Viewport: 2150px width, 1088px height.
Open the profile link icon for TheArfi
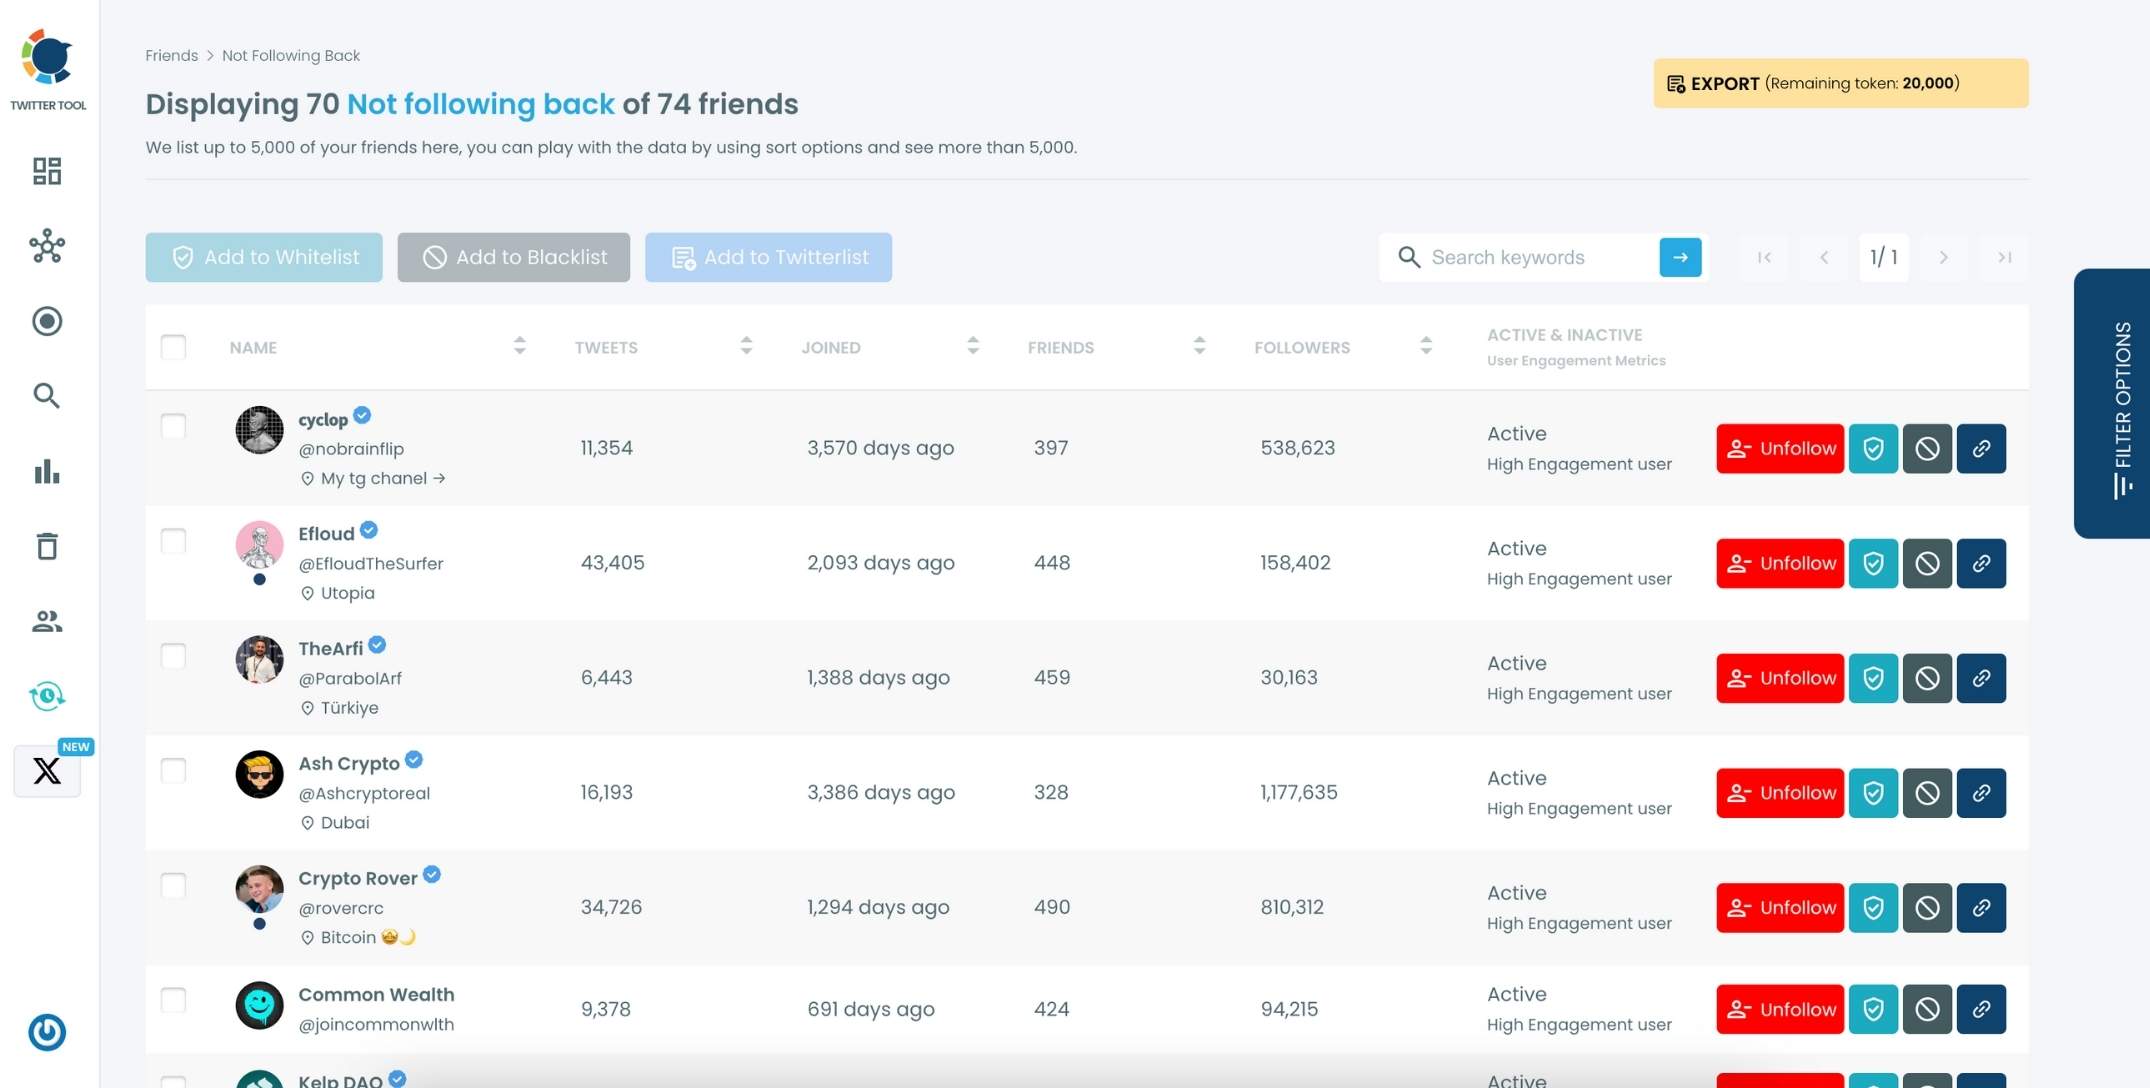(x=1982, y=678)
